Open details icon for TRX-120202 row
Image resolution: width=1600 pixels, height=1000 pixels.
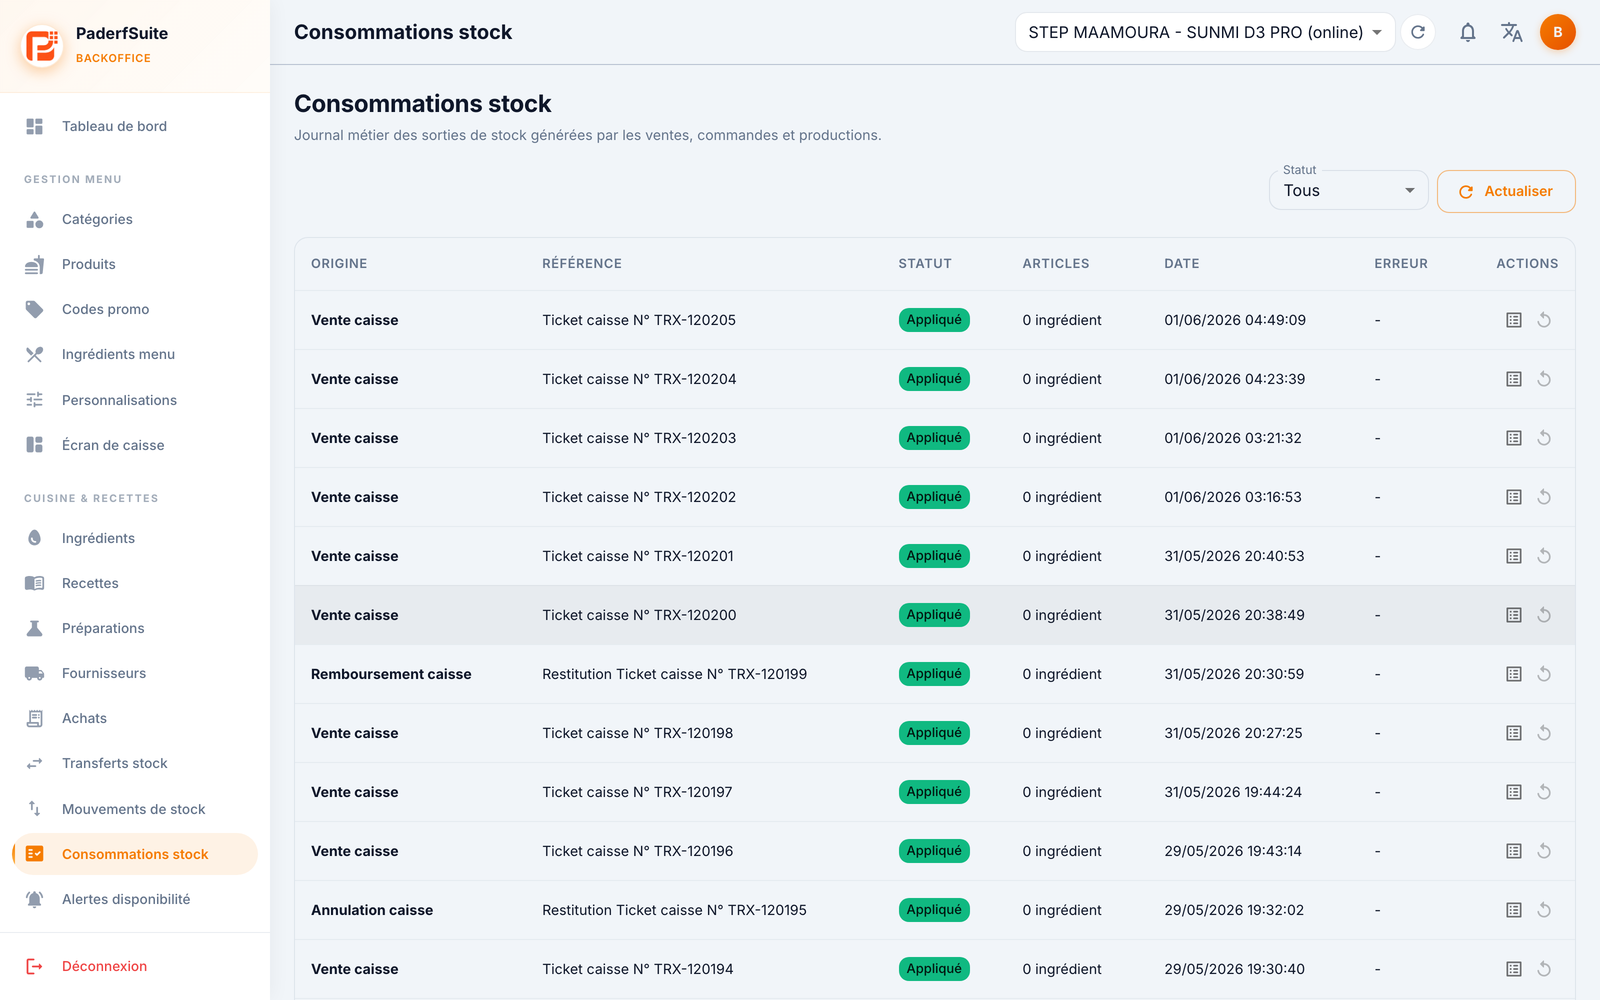point(1514,497)
